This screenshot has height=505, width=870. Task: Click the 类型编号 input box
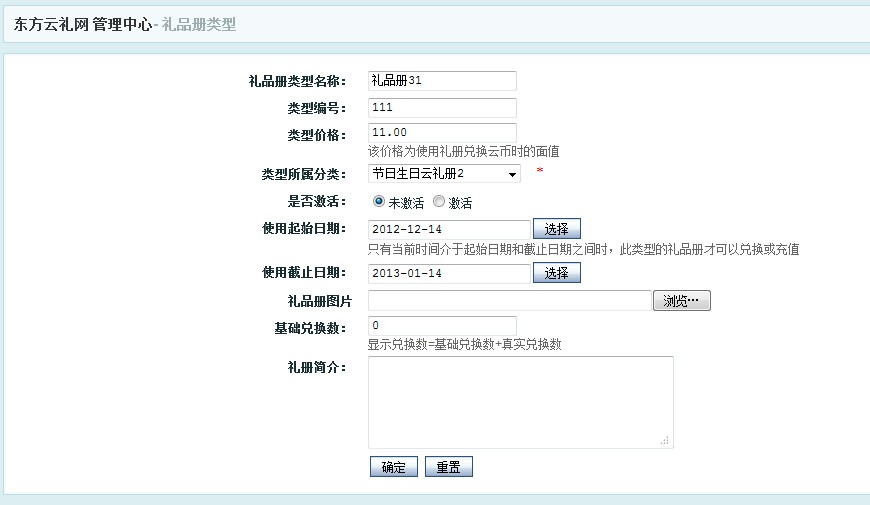(x=442, y=108)
